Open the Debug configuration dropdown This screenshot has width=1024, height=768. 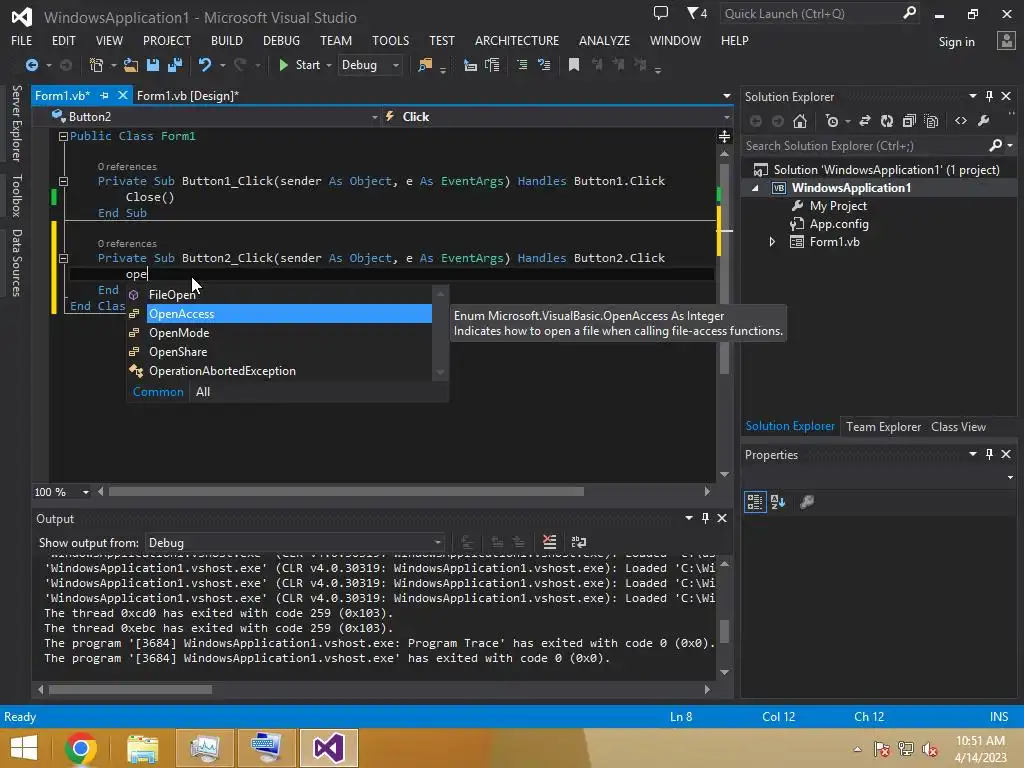click(370, 65)
